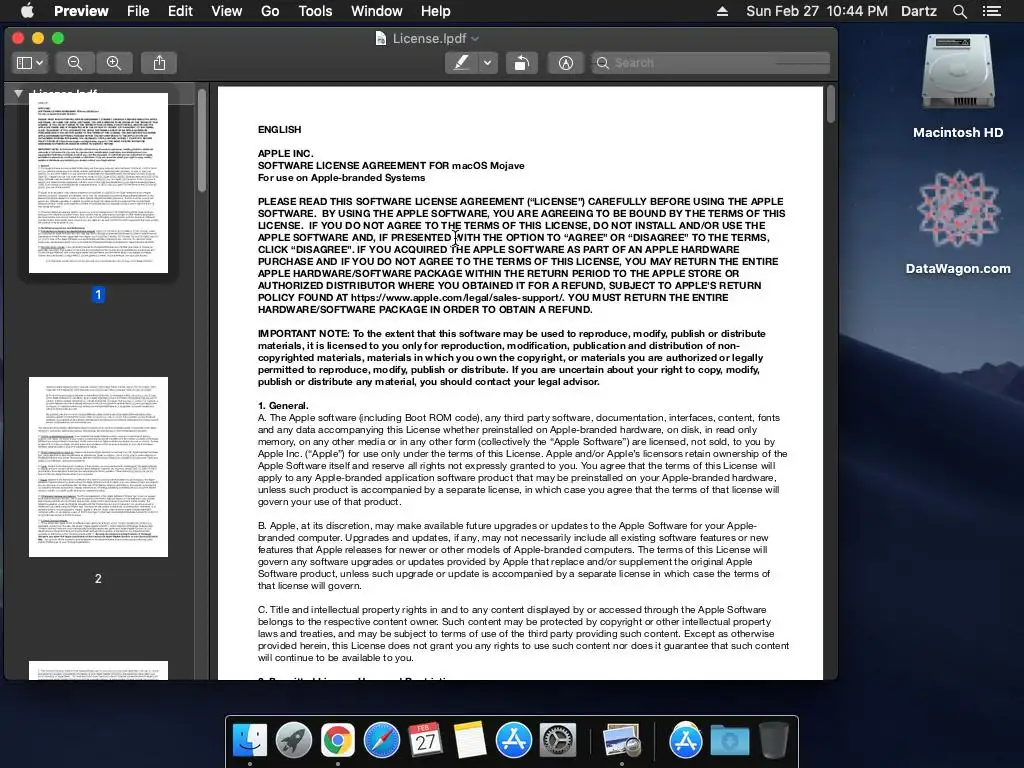Open Safari compass in the Dock
The height and width of the screenshot is (768, 1024).
[x=382, y=740]
